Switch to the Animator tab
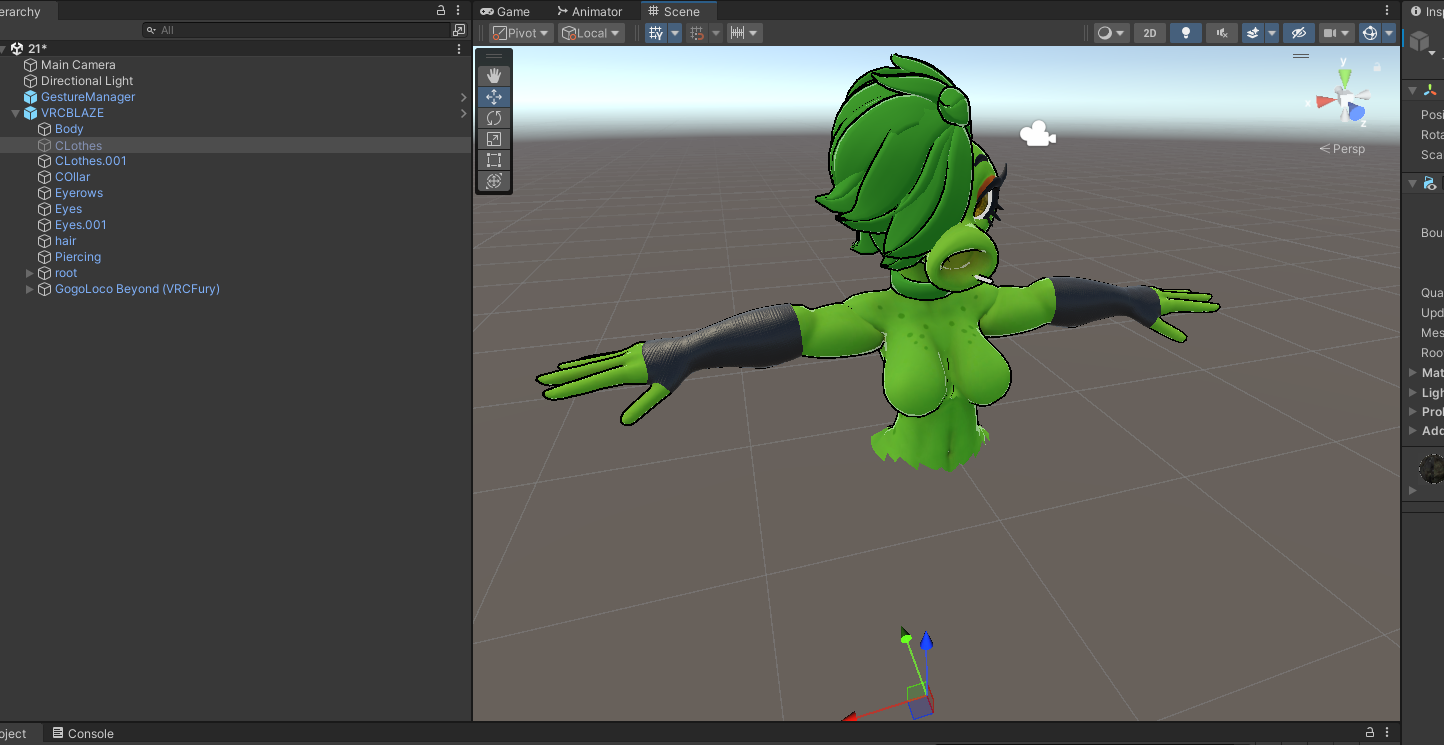This screenshot has height=745, width=1444. [588, 11]
